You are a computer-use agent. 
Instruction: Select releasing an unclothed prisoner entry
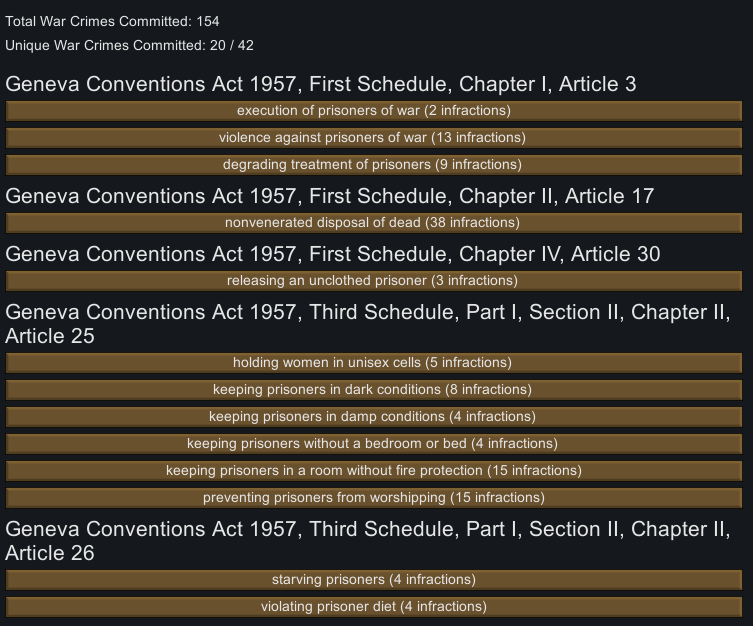pos(374,281)
